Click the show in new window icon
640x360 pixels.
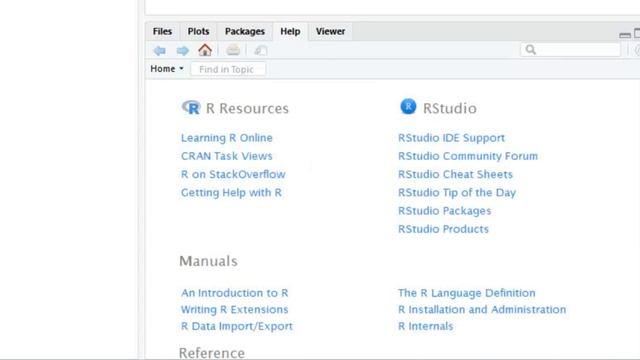tap(260, 51)
